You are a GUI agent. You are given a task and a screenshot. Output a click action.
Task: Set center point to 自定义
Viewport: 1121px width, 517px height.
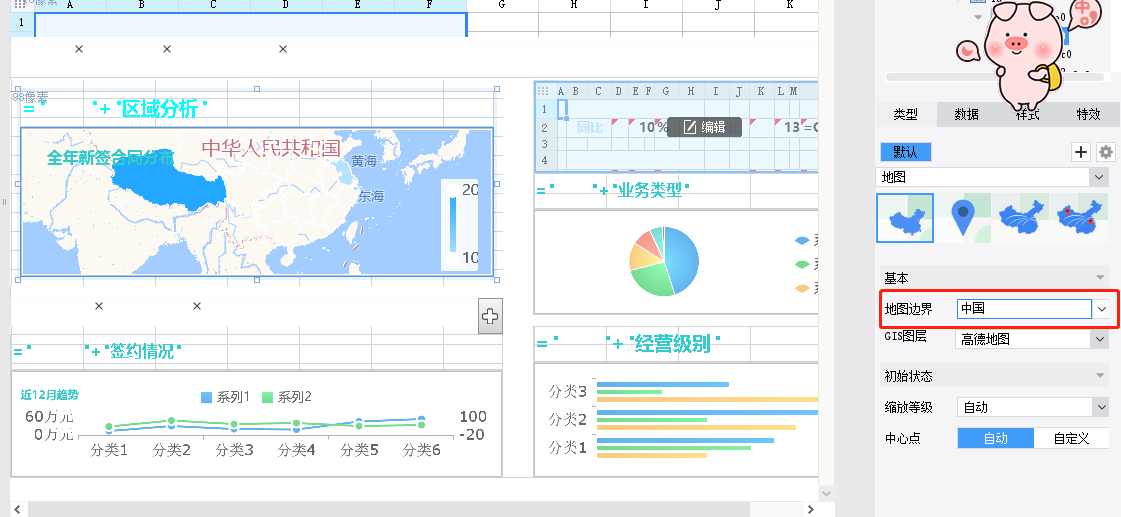coord(1071,438)
